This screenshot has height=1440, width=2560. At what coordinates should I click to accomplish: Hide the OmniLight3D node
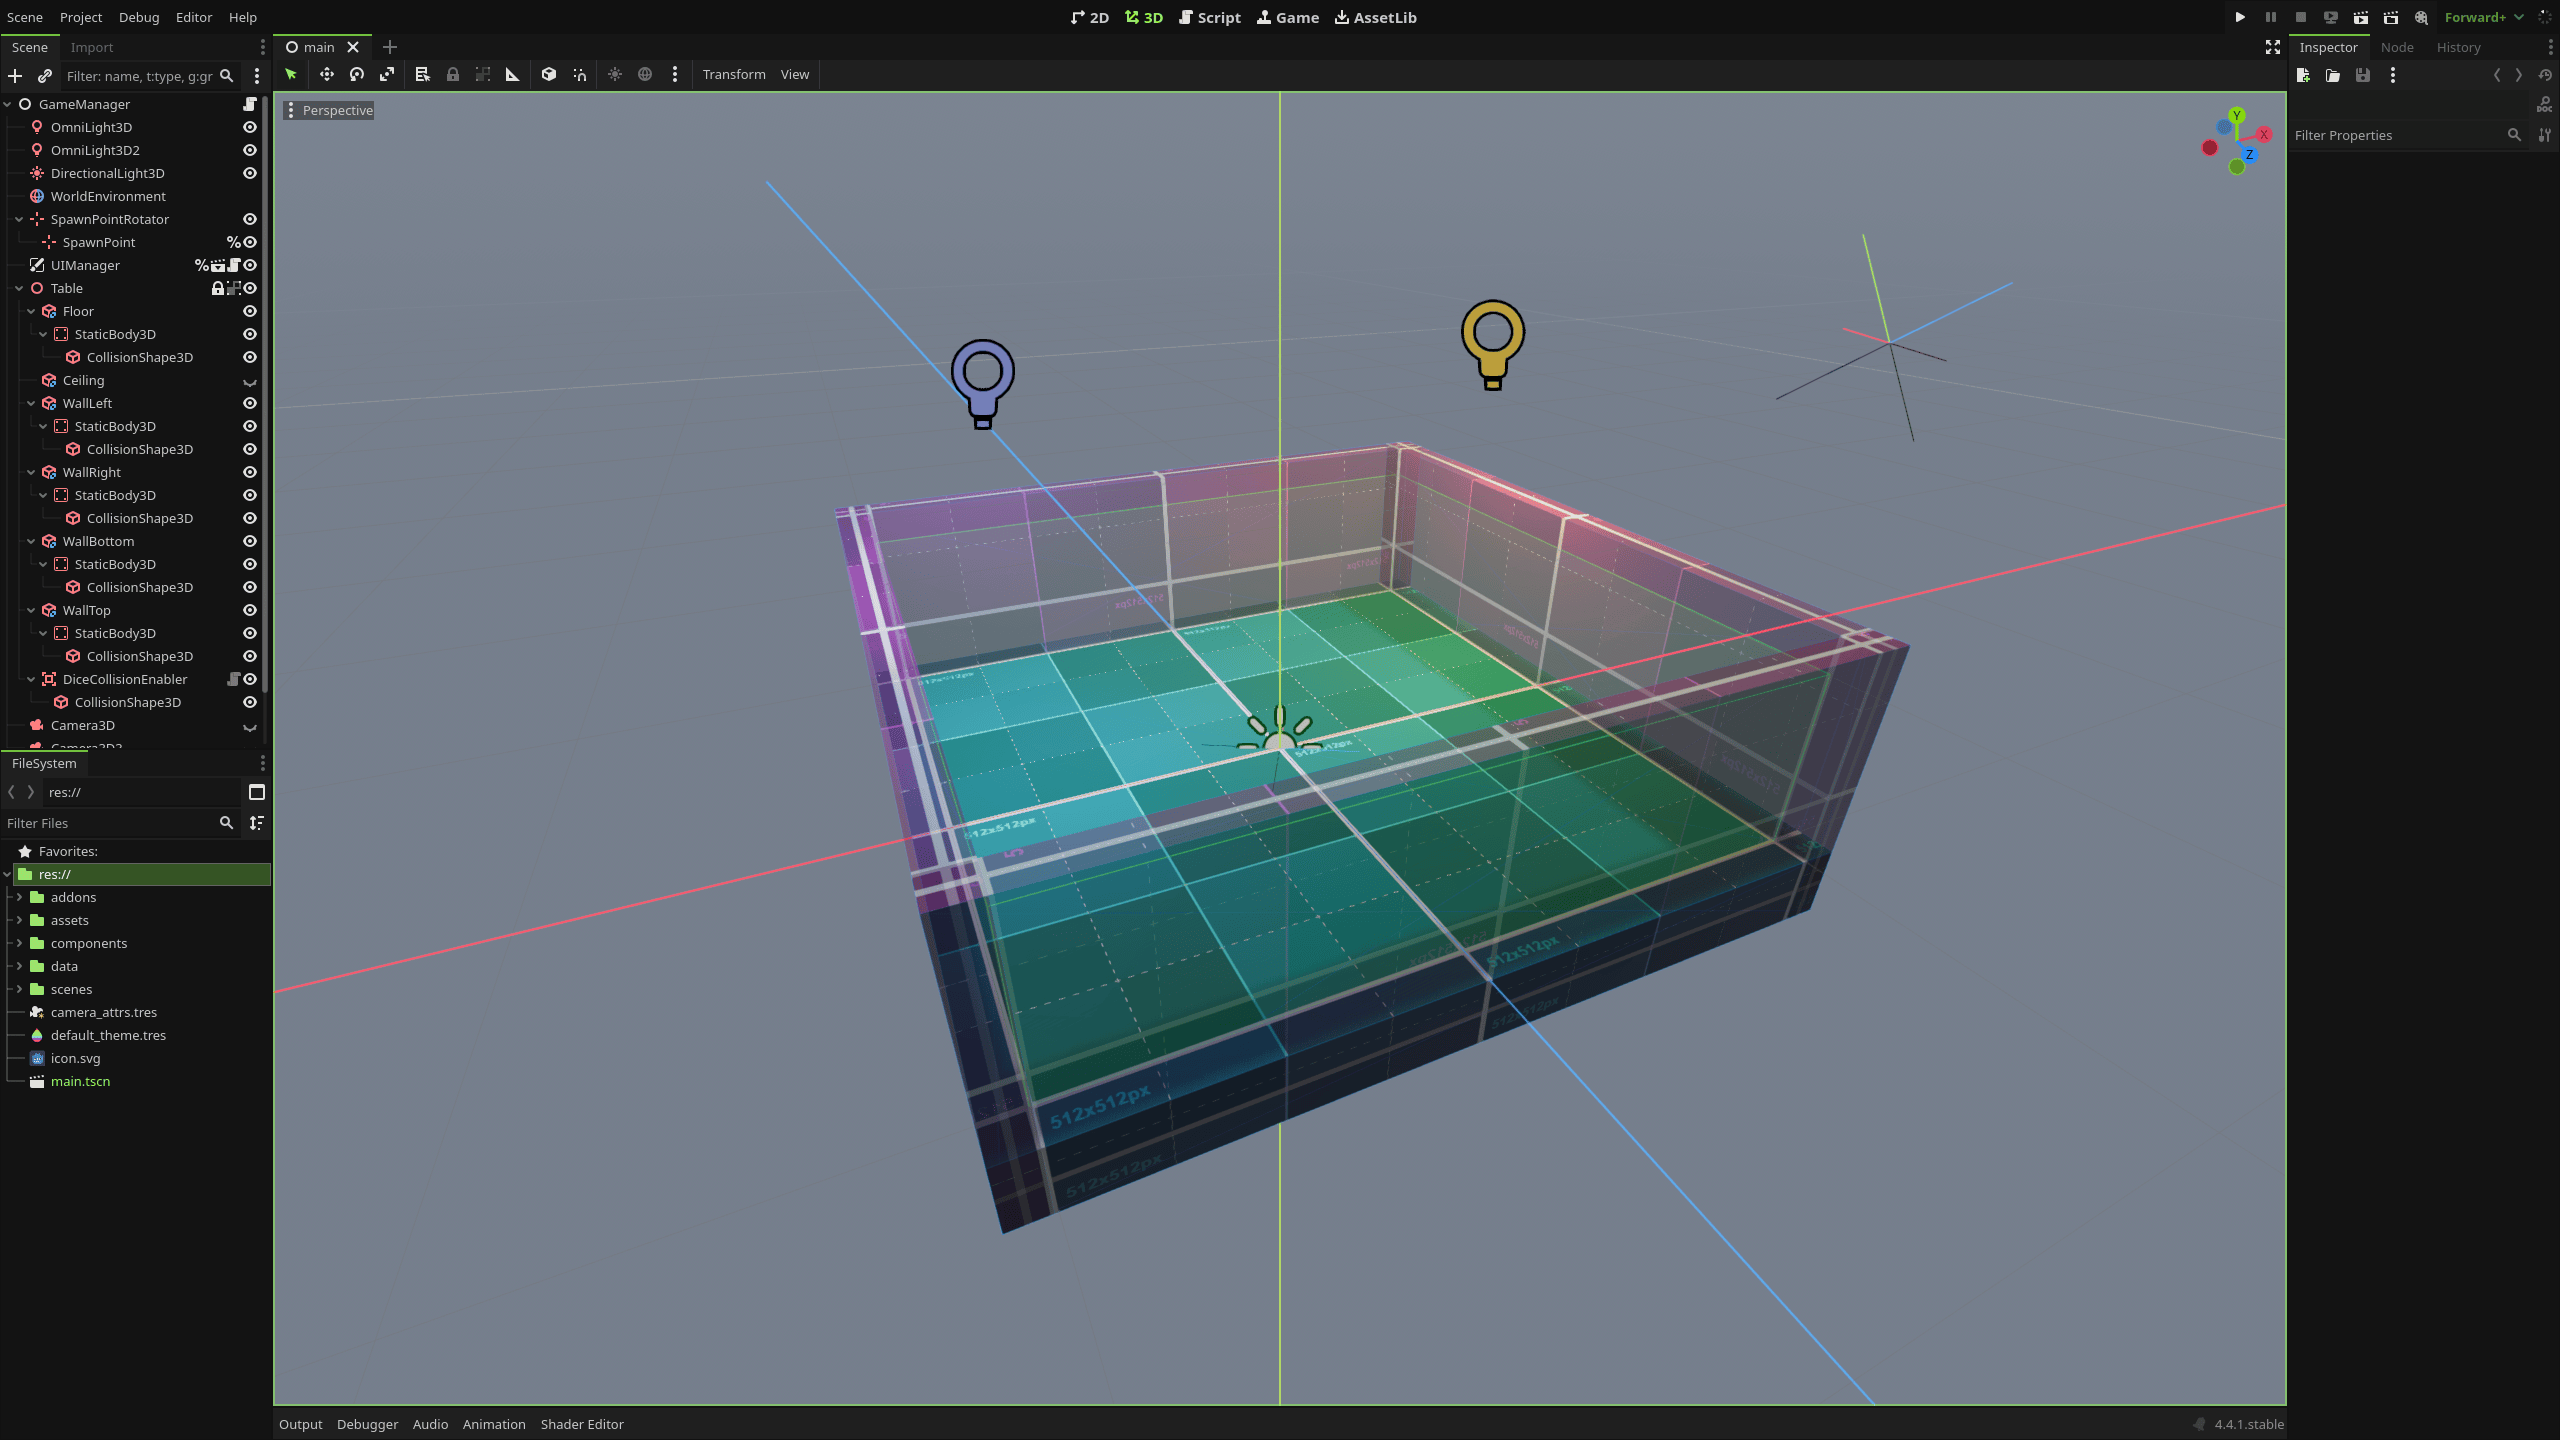pos(250,127)
